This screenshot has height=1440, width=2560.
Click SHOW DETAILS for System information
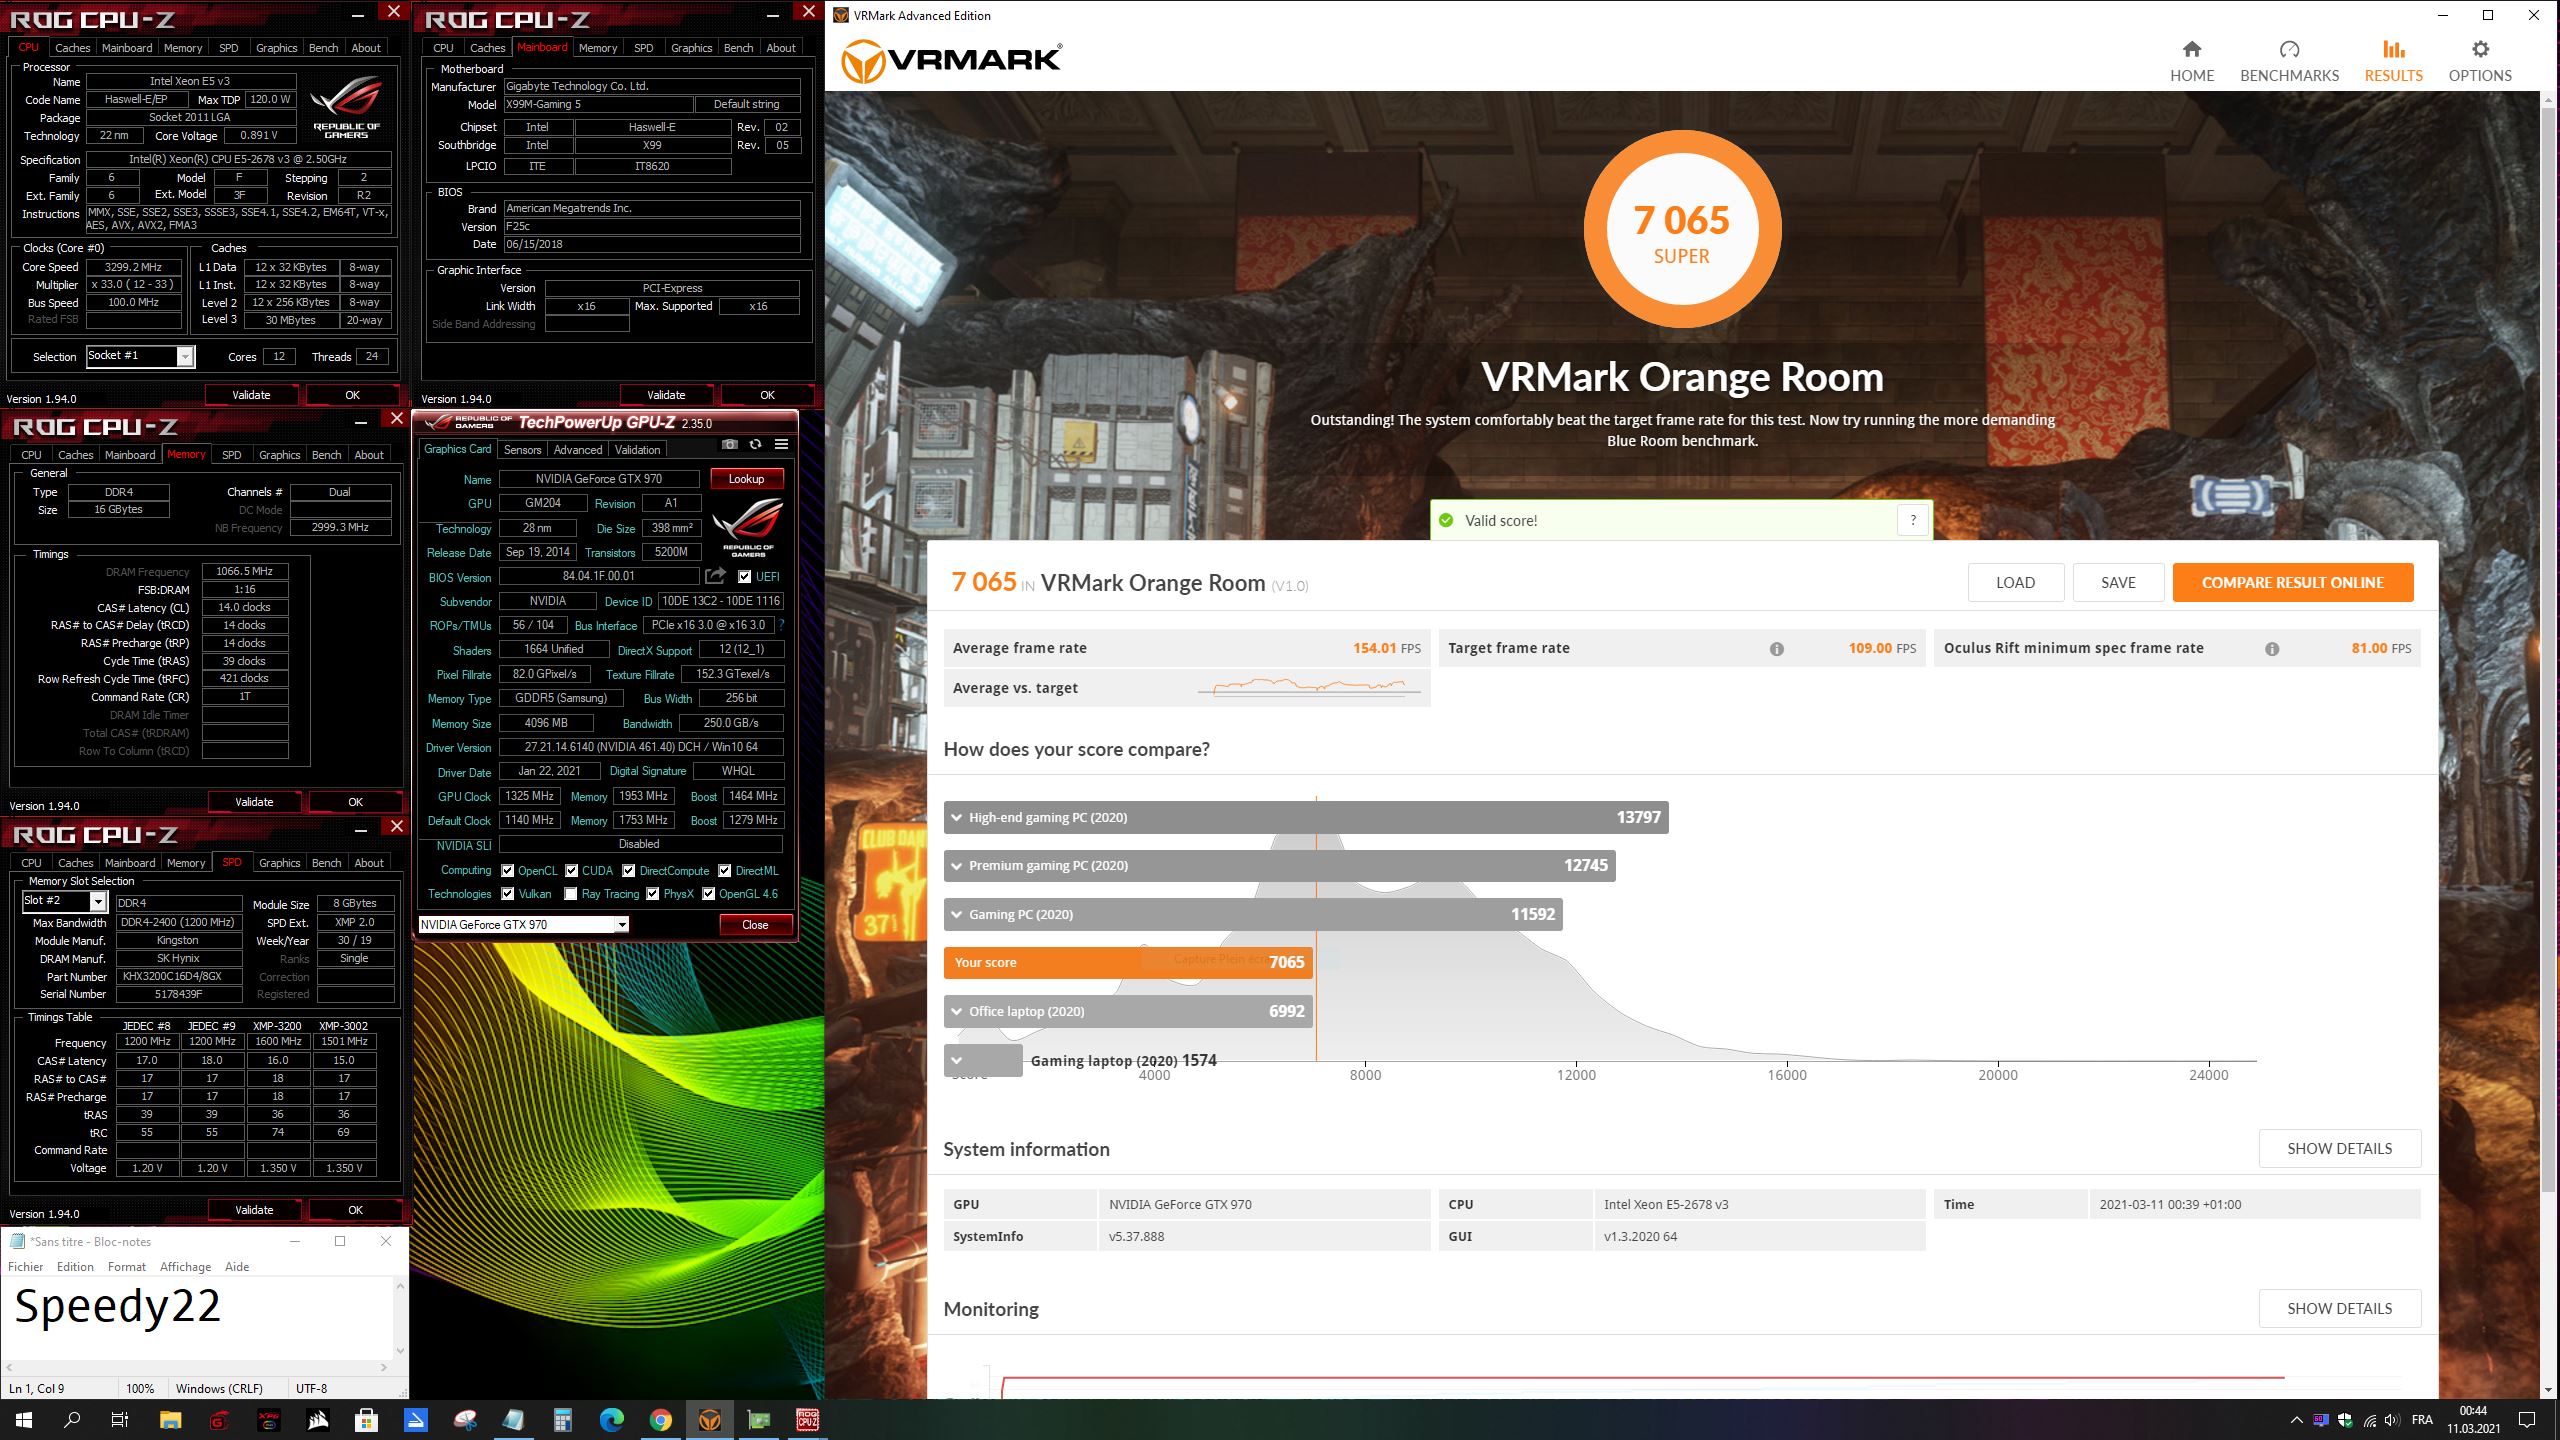[x=2339, y=1148]
